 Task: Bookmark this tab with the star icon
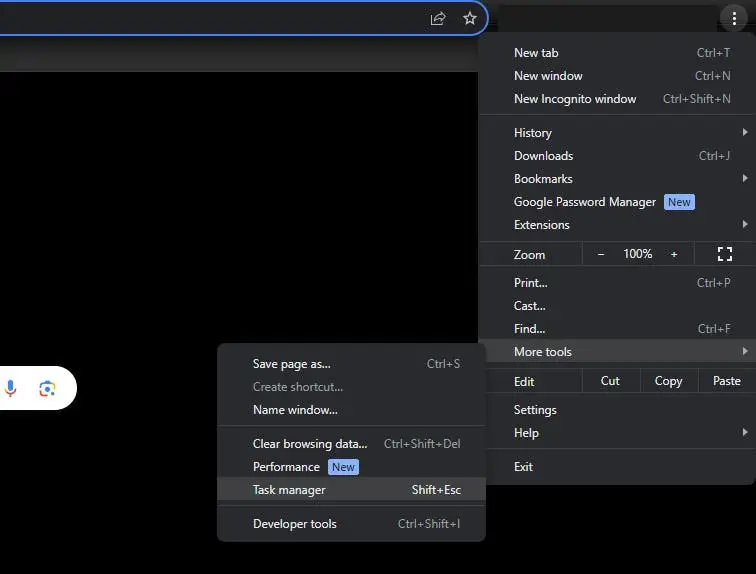pyautogui.click(x=469, y=19)
